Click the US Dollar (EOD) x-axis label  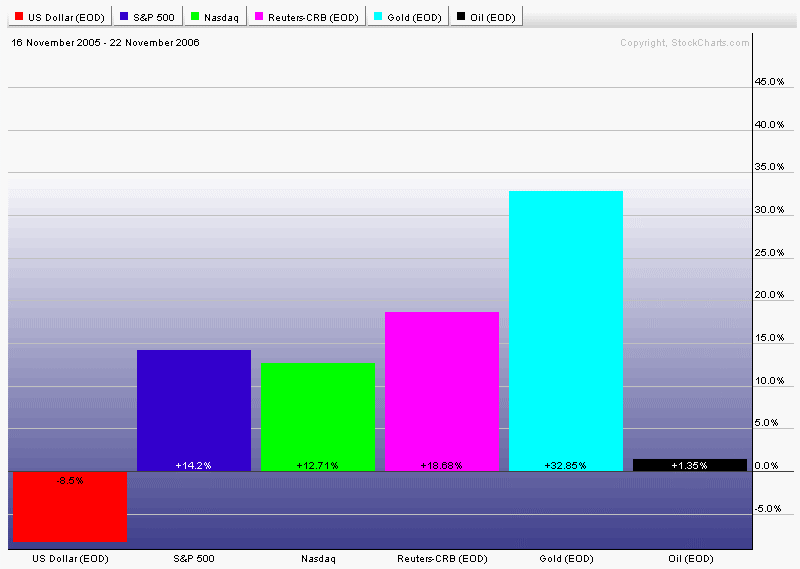tap(70, 558)
